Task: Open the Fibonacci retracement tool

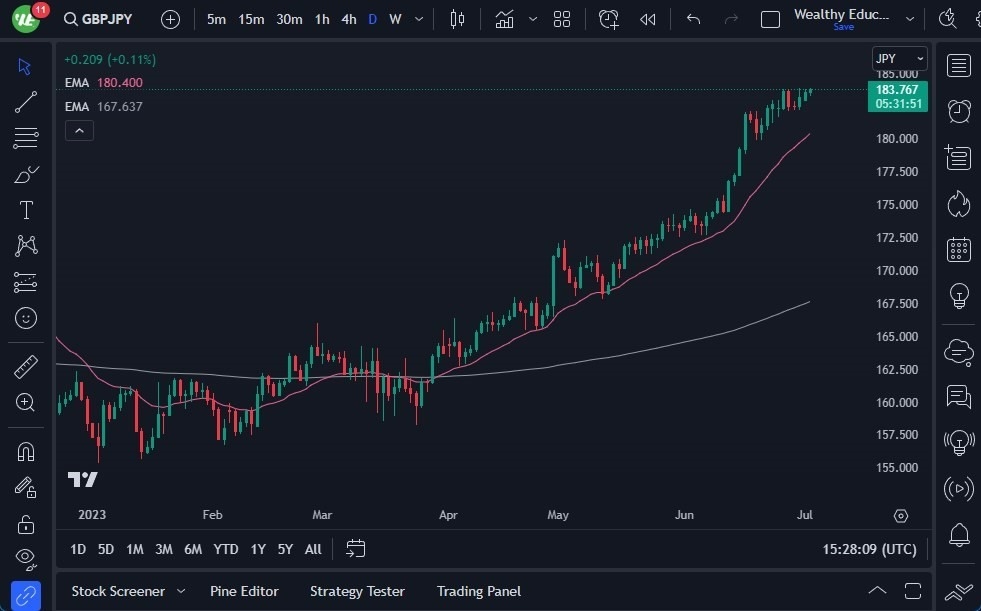Action: pos(26,138)
